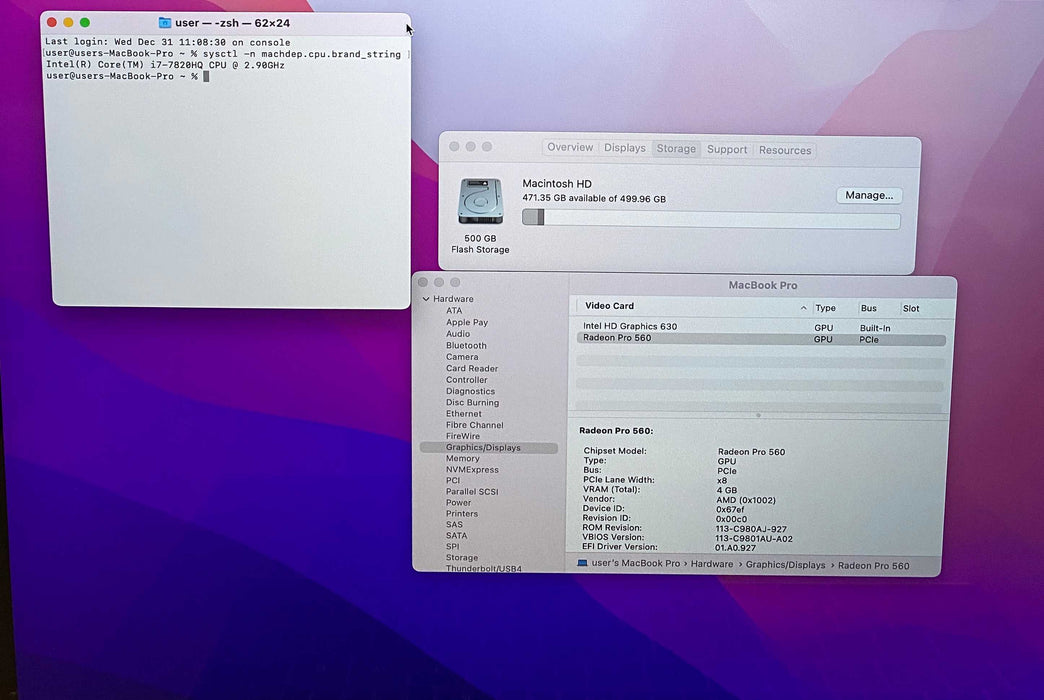Click the VBIOS Version value
Screen dimensions: 1044x700
coord(754,538)
